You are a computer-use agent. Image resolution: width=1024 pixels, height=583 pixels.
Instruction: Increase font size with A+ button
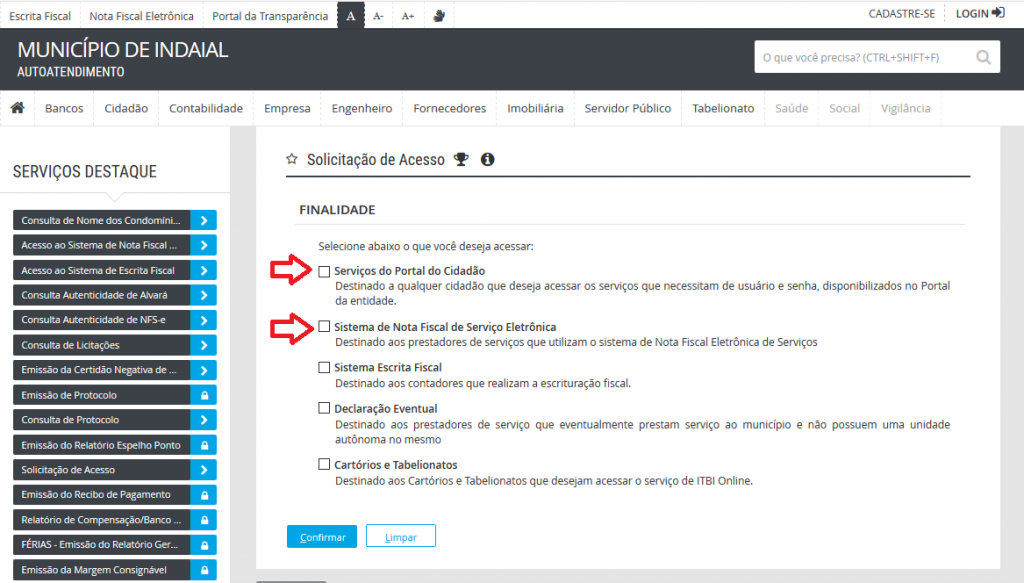[408, 16]
